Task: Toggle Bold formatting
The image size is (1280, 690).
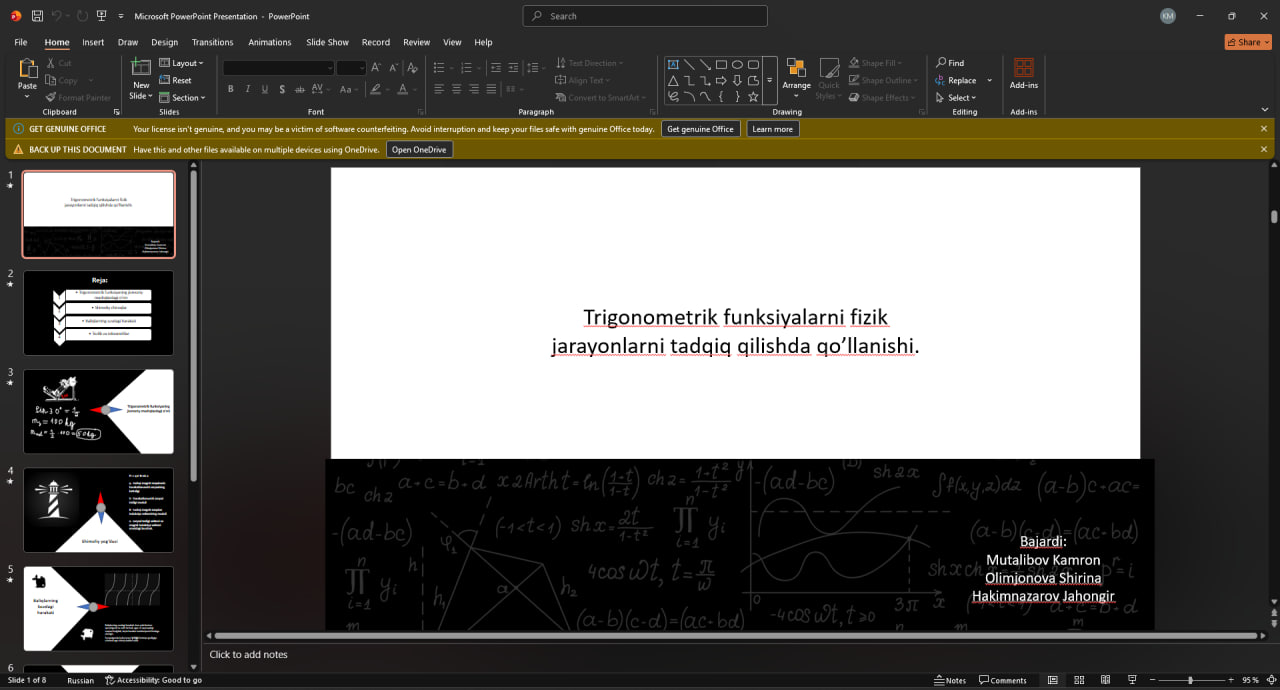Action: coord(231,89)
